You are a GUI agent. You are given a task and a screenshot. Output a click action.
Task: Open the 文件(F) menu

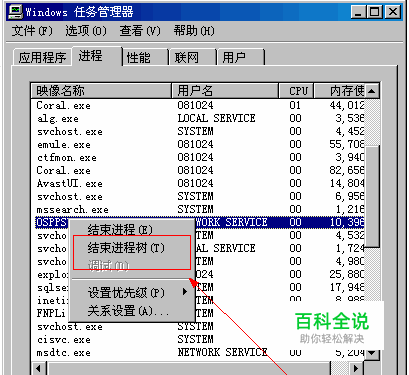[x=32, y=31]
